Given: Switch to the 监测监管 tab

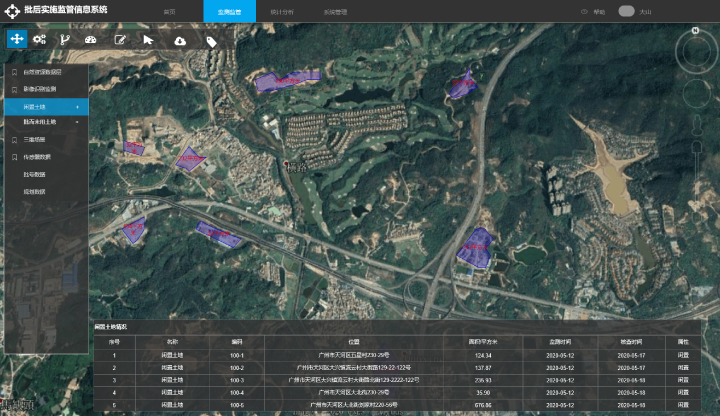Looking at the screenshot, I should point(229,11).
